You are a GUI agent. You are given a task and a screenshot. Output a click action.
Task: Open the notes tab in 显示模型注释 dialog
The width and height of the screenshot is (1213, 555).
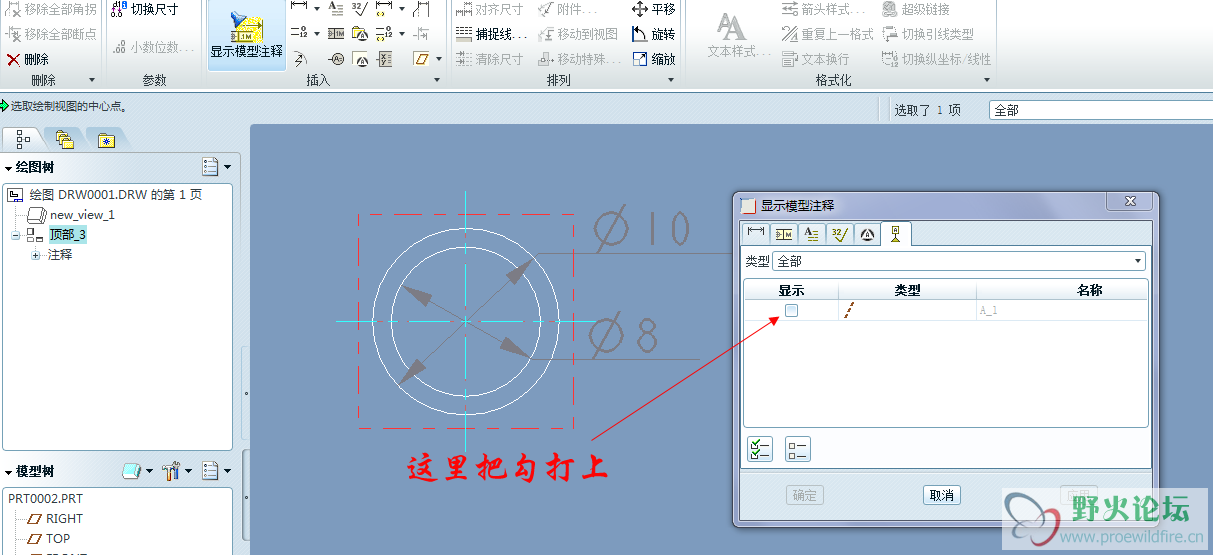[x=812, y=234]
